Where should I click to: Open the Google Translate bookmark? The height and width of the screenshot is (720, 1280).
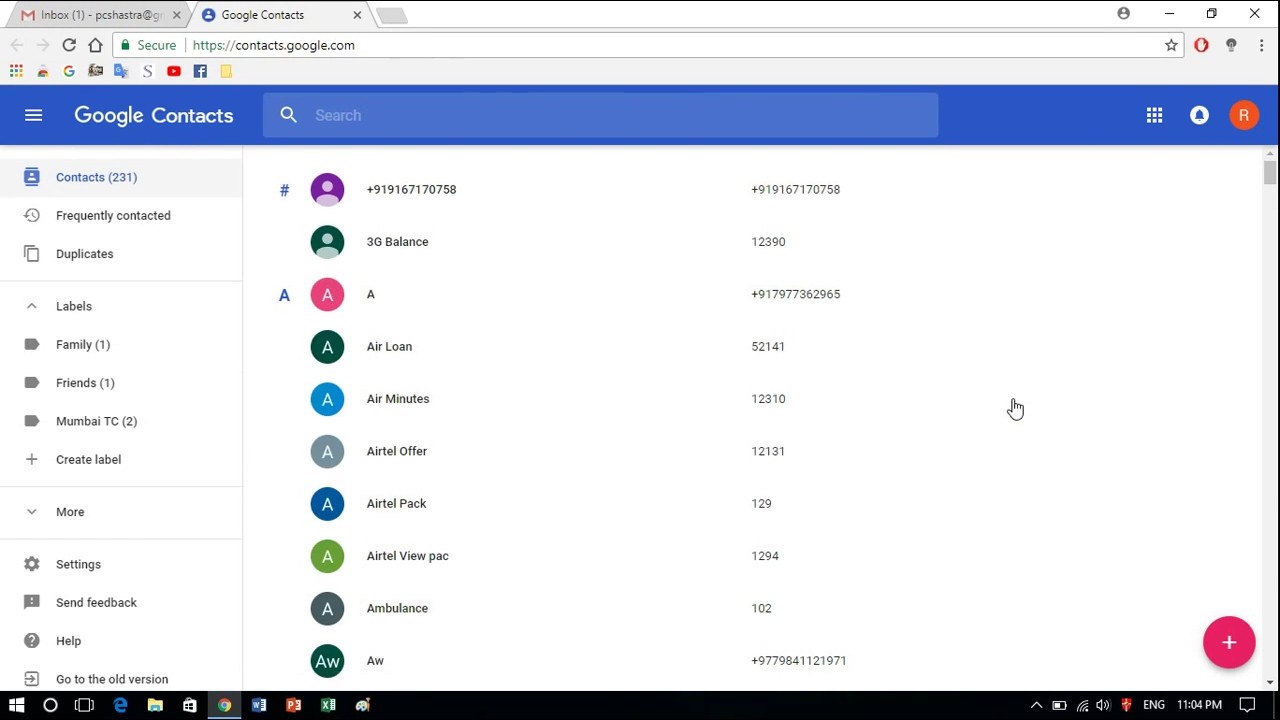click(x=121, y=71)
